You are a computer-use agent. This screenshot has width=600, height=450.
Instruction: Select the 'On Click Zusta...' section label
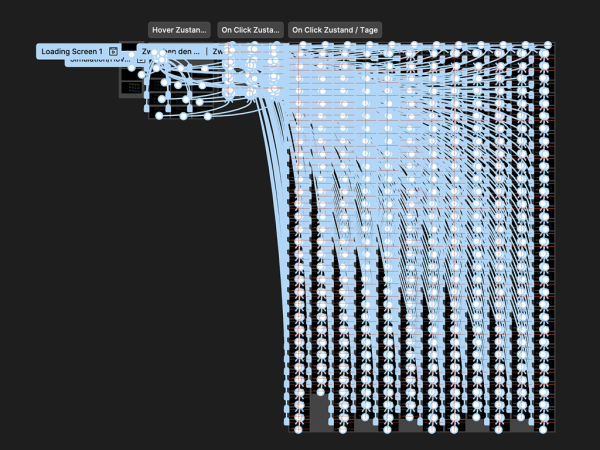pos(251,30)
